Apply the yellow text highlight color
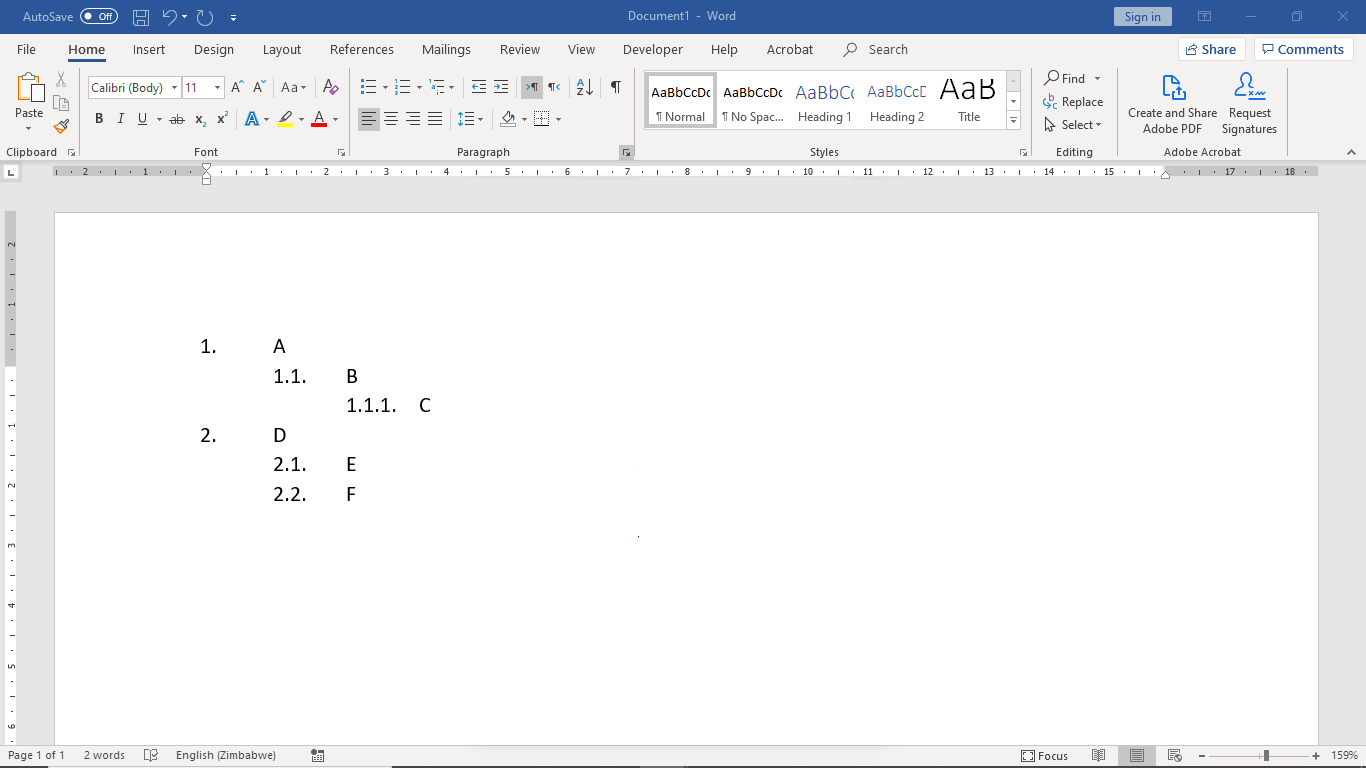 285,119
